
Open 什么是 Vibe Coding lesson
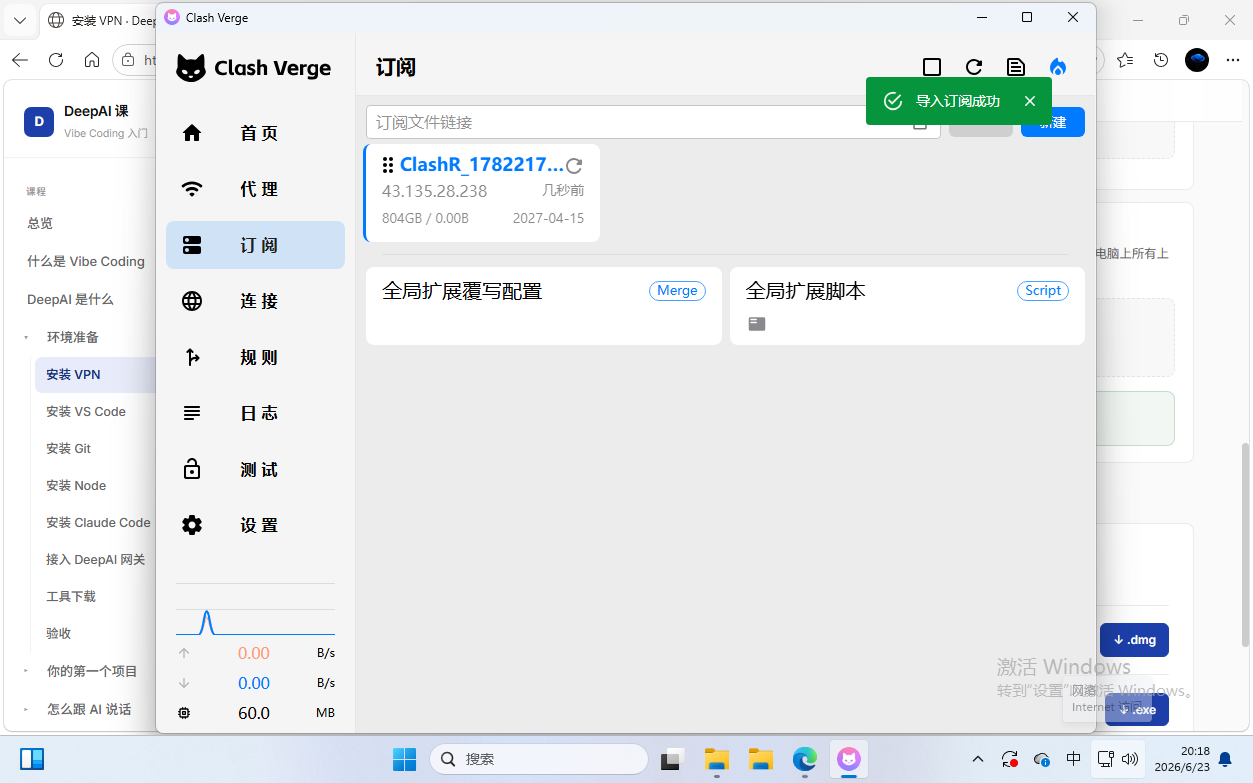(86, 261)
